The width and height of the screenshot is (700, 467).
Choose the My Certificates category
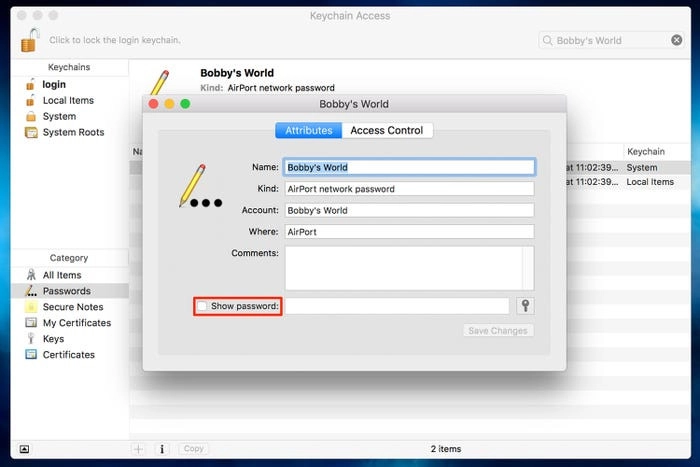click(76, 323)
